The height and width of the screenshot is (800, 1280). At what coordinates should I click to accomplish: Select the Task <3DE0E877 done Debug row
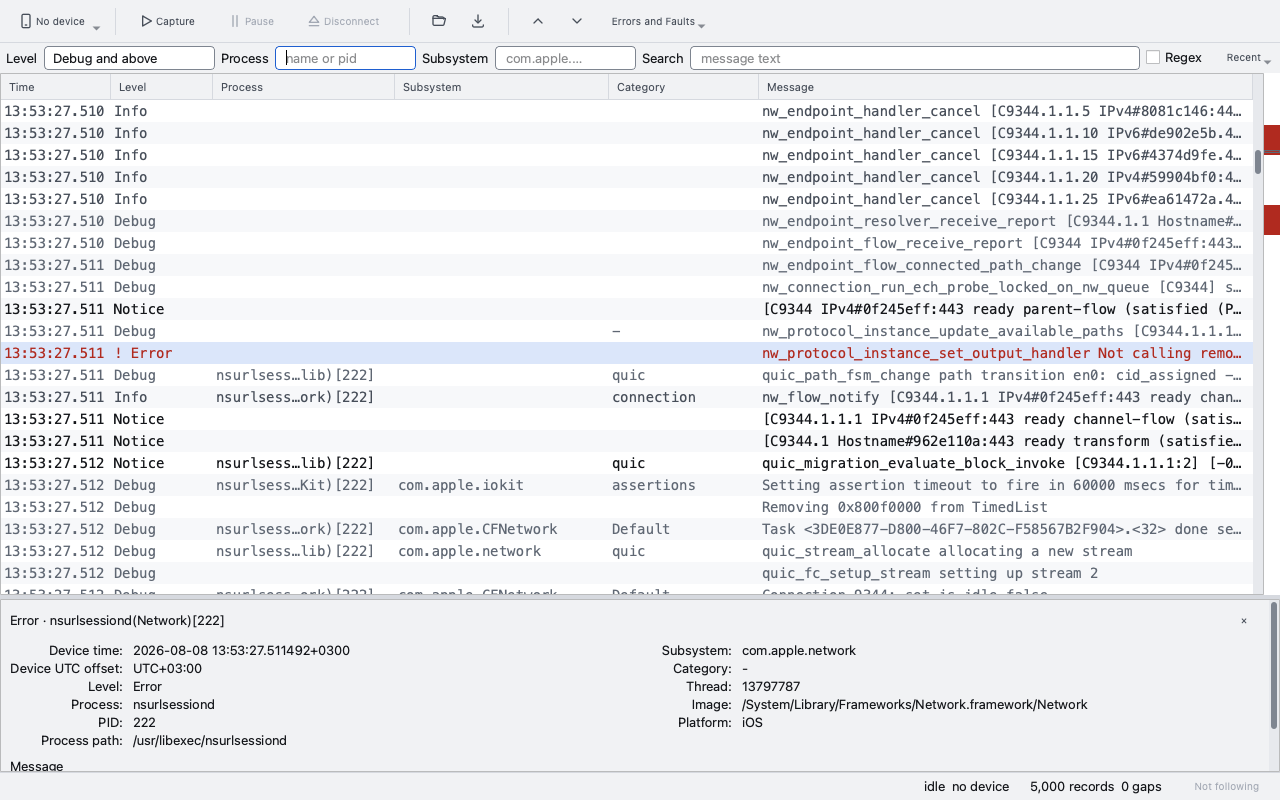626,529
